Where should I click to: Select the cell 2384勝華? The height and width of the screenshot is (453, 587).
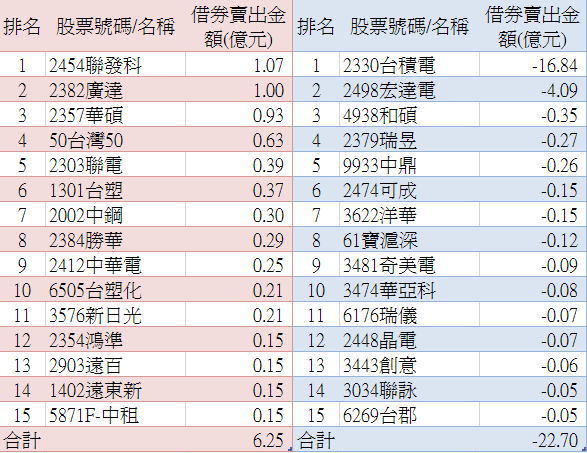coord(115,240)
